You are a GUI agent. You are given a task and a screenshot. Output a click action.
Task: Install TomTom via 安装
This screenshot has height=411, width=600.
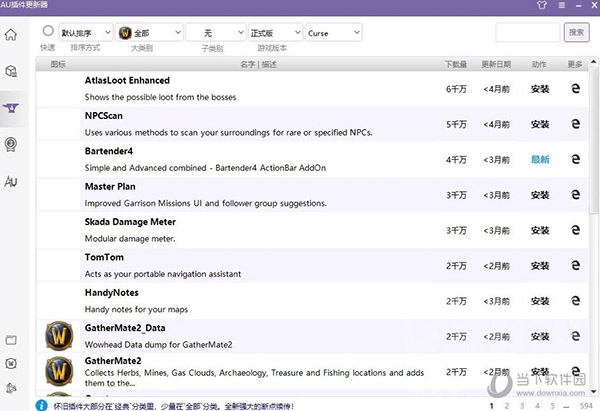pos(540,266)
